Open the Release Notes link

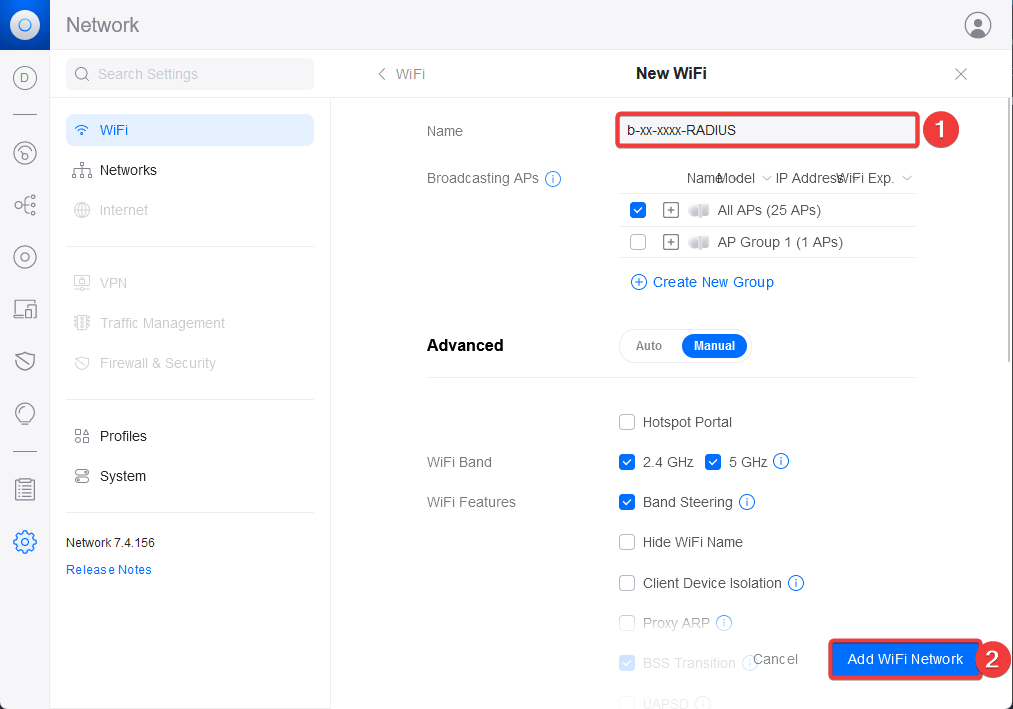(x=109, y=569)
